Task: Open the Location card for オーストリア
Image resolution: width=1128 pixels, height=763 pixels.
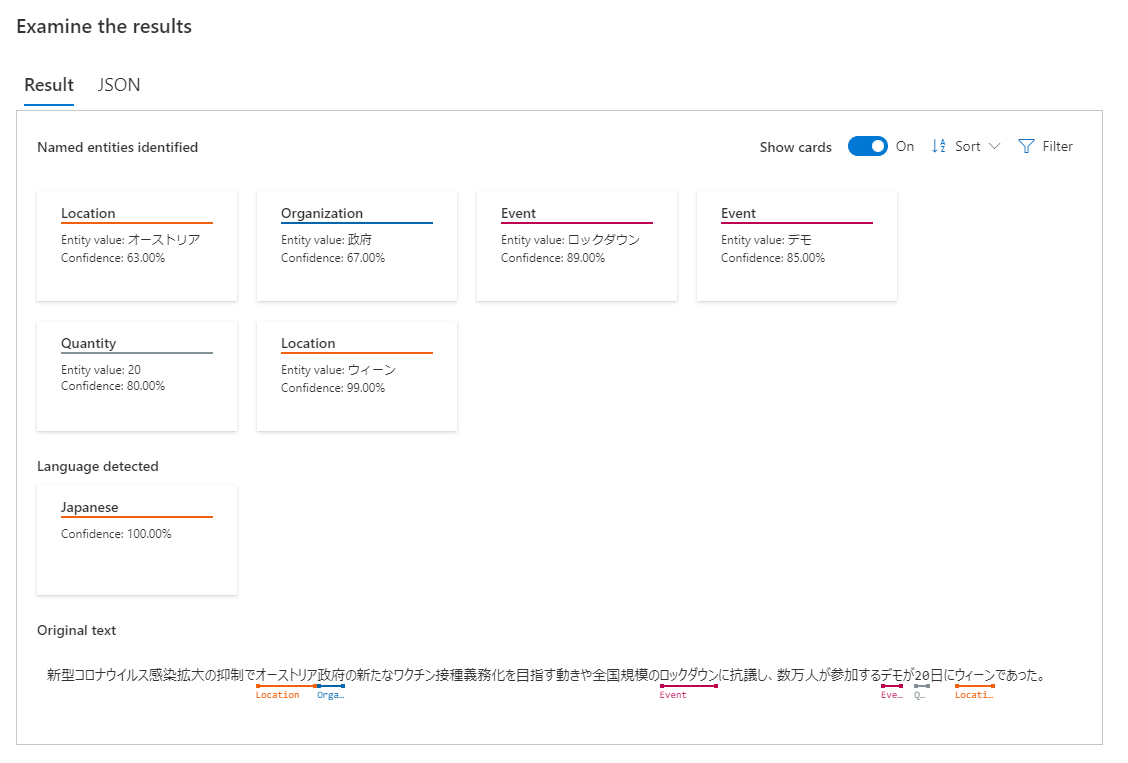Action: pyautogui.click(x=137, y=245)
